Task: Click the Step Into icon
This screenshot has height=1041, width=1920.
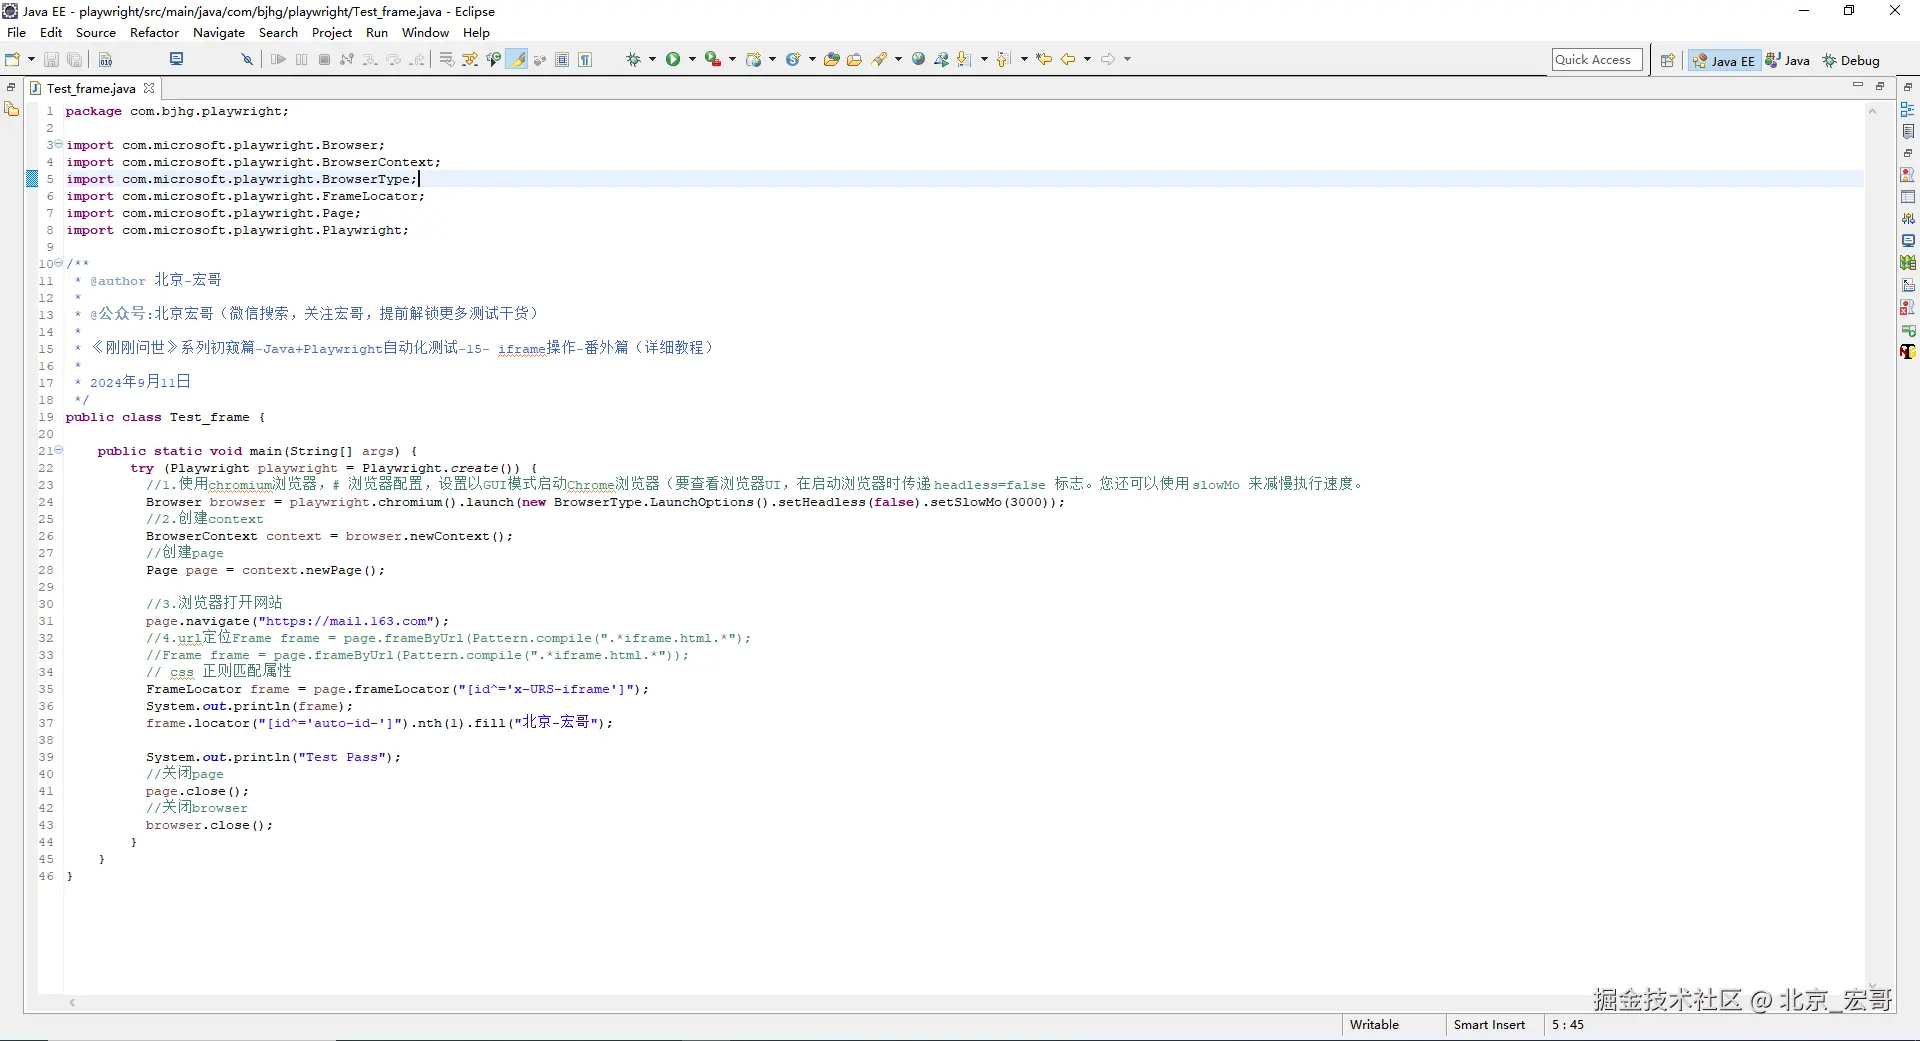Action: (x=370, y=60)
